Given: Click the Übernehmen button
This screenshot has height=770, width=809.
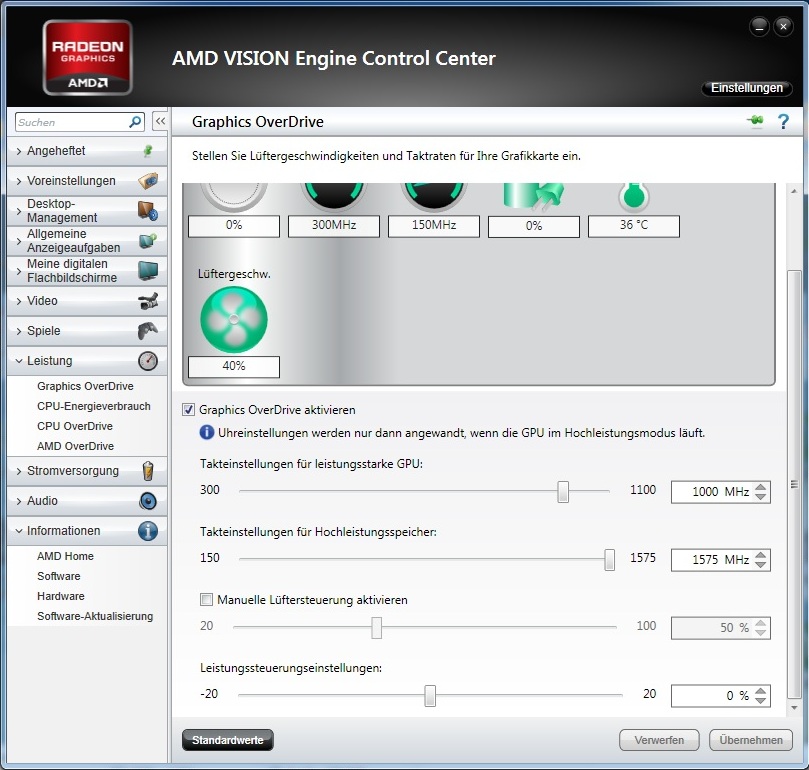Looking at the screenshot, I should [751, 740].
